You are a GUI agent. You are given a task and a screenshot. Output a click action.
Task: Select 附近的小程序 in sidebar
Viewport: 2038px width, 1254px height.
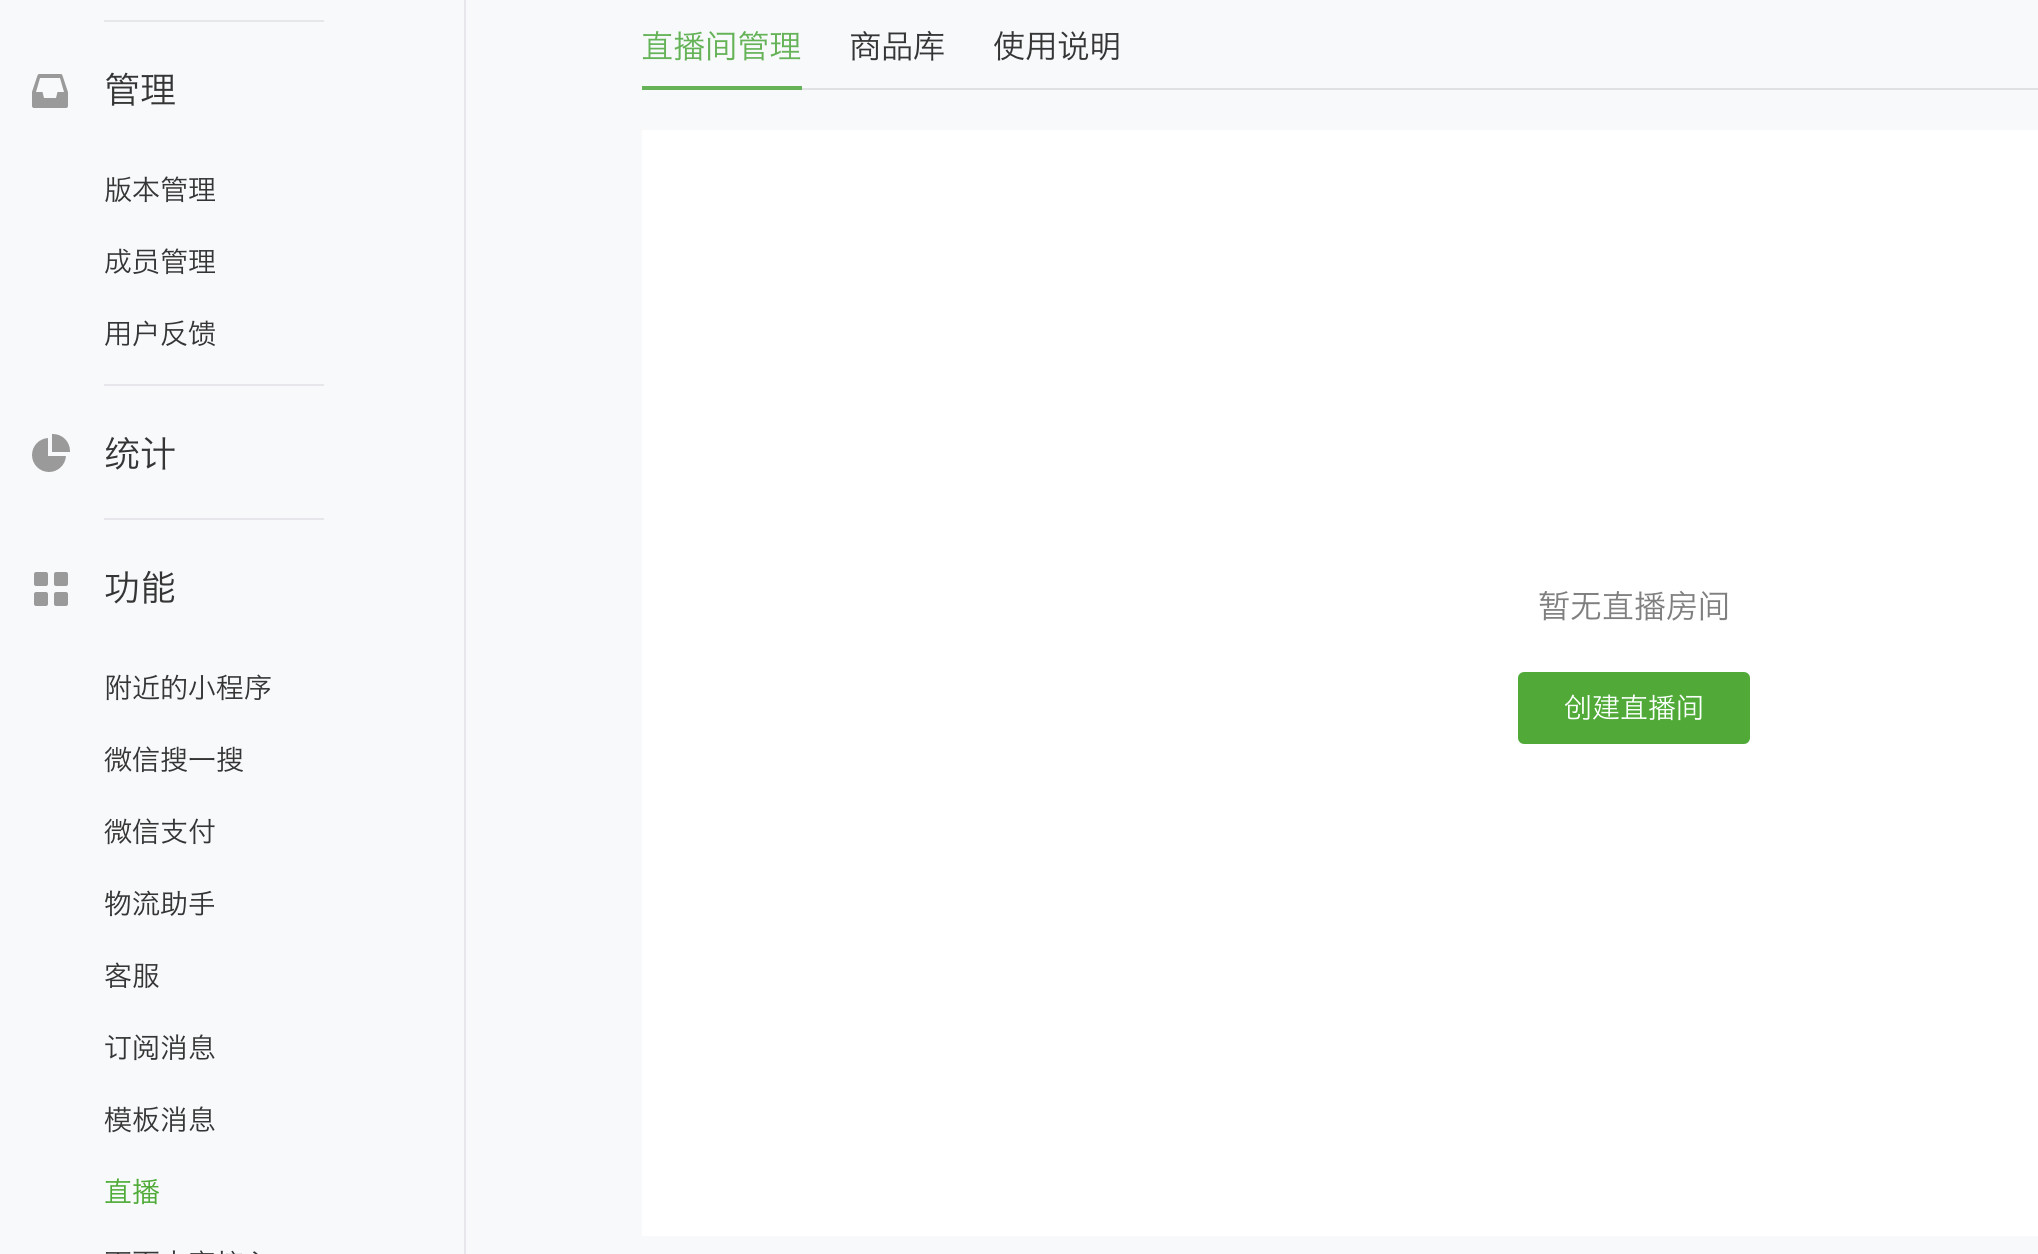point(188,688)
